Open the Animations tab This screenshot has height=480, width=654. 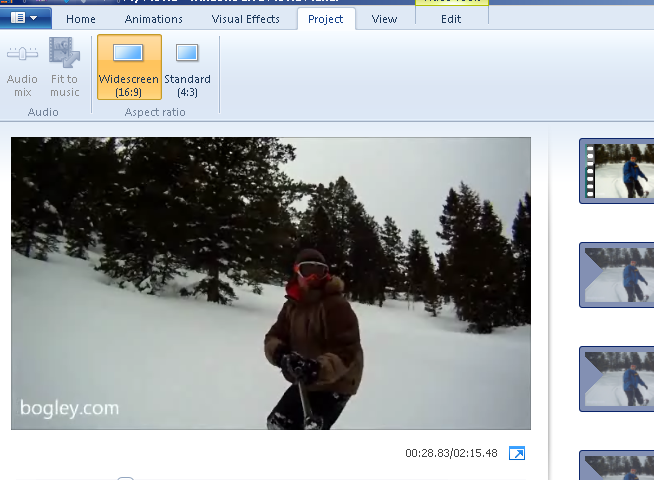(x=153, y=19)
